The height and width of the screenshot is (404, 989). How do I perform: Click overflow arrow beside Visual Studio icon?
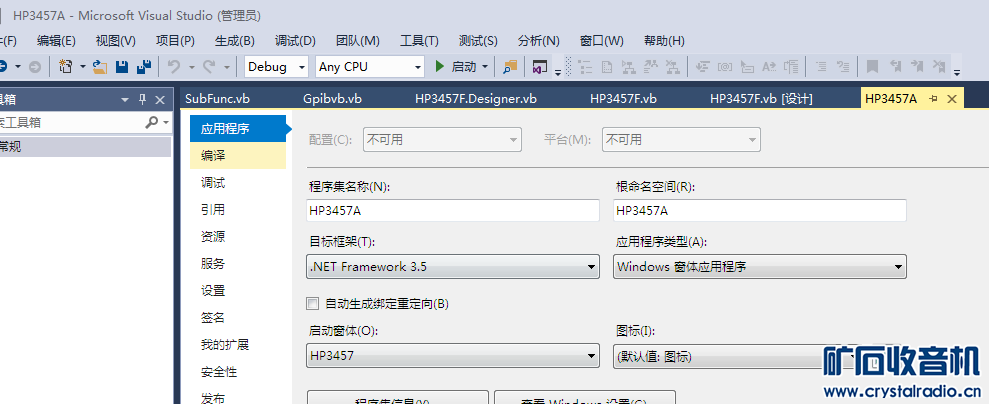click(557, 72)
